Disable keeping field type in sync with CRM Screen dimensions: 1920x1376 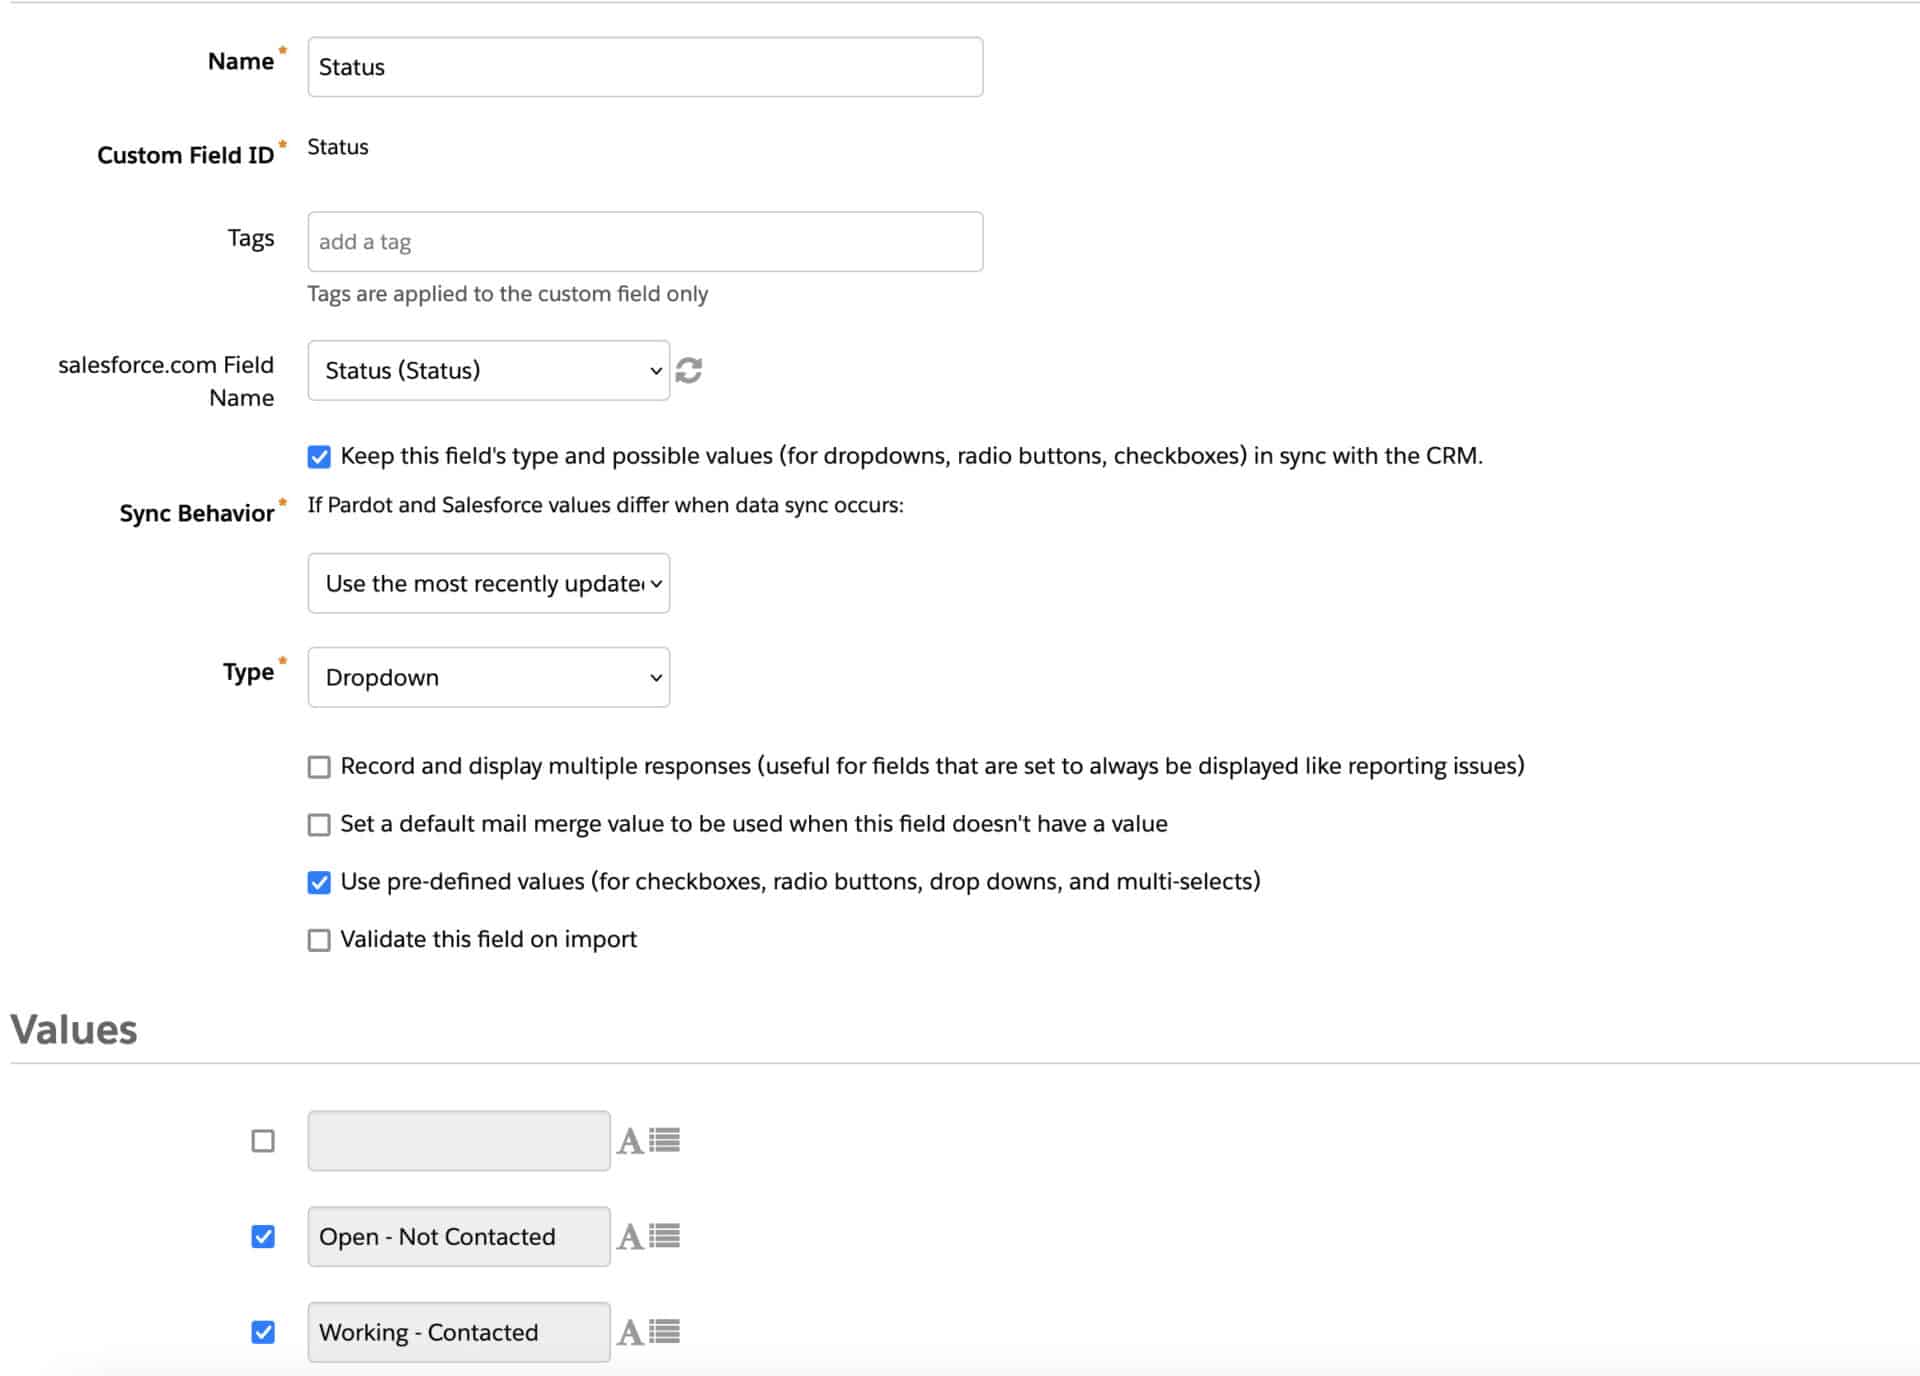pos(319,456)
